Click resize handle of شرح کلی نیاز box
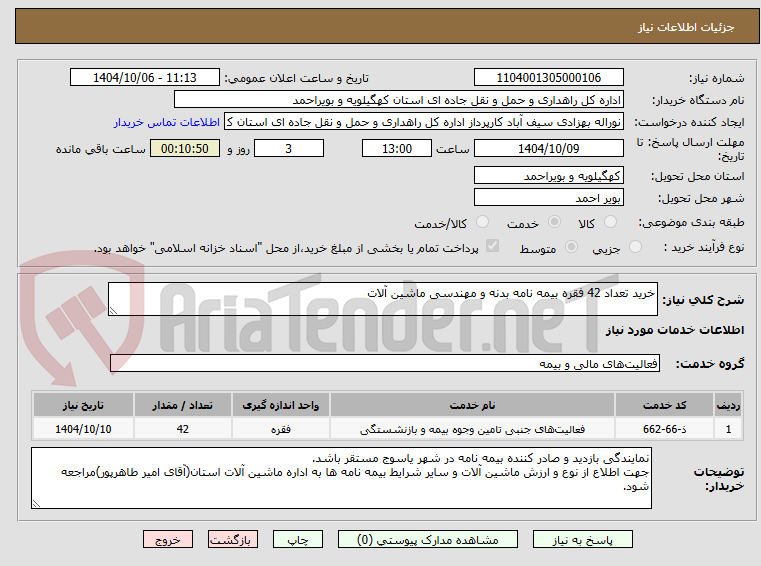The width and height of the screenshot is (761, 566). (x=113, y=311)
